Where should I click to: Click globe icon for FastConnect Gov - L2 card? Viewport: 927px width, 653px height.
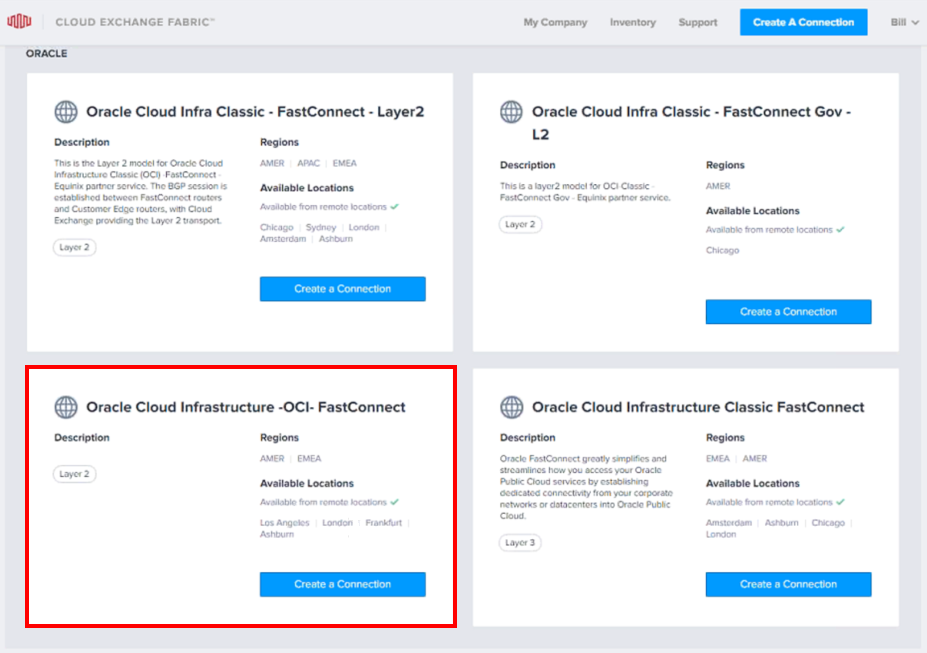point(511,112)
